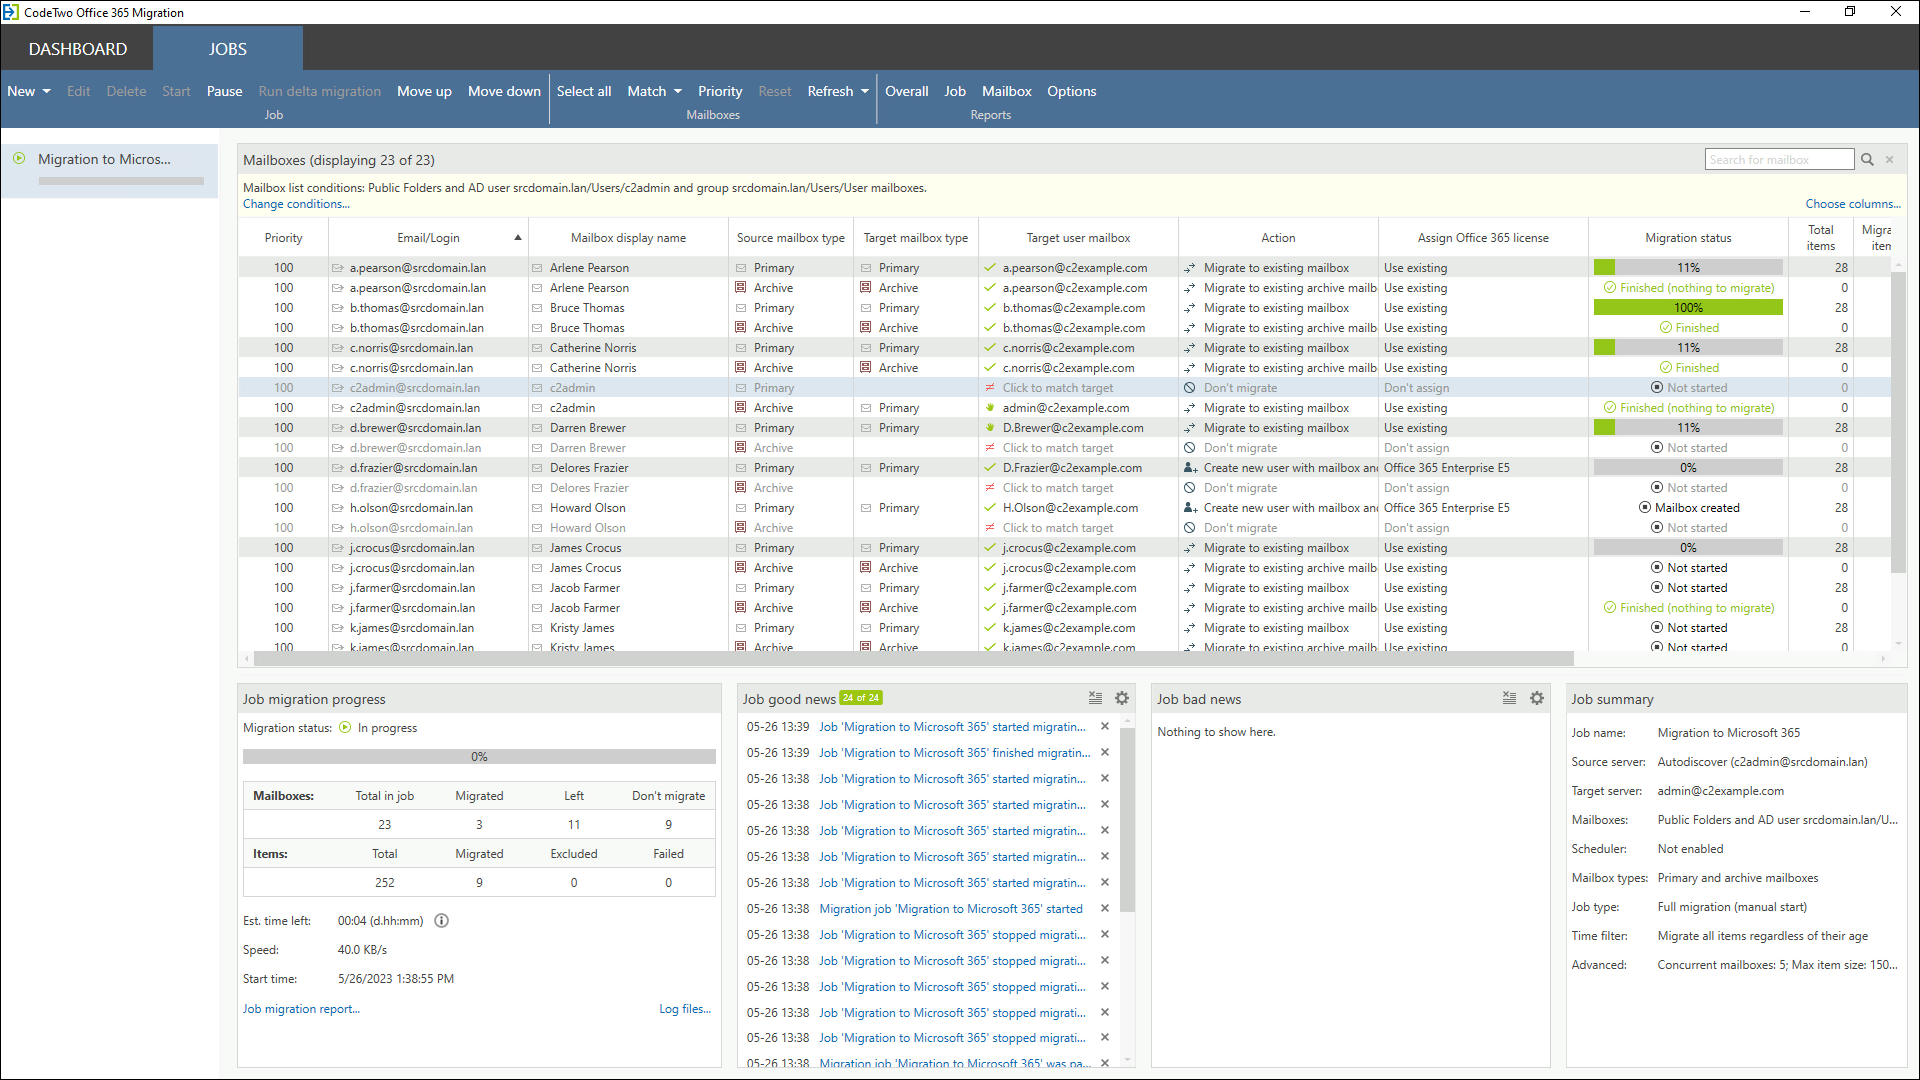1920x1080 pixels.
Task: Open Job bad news settings gear
Action: pyautogui.click(x=1537, y=699)
